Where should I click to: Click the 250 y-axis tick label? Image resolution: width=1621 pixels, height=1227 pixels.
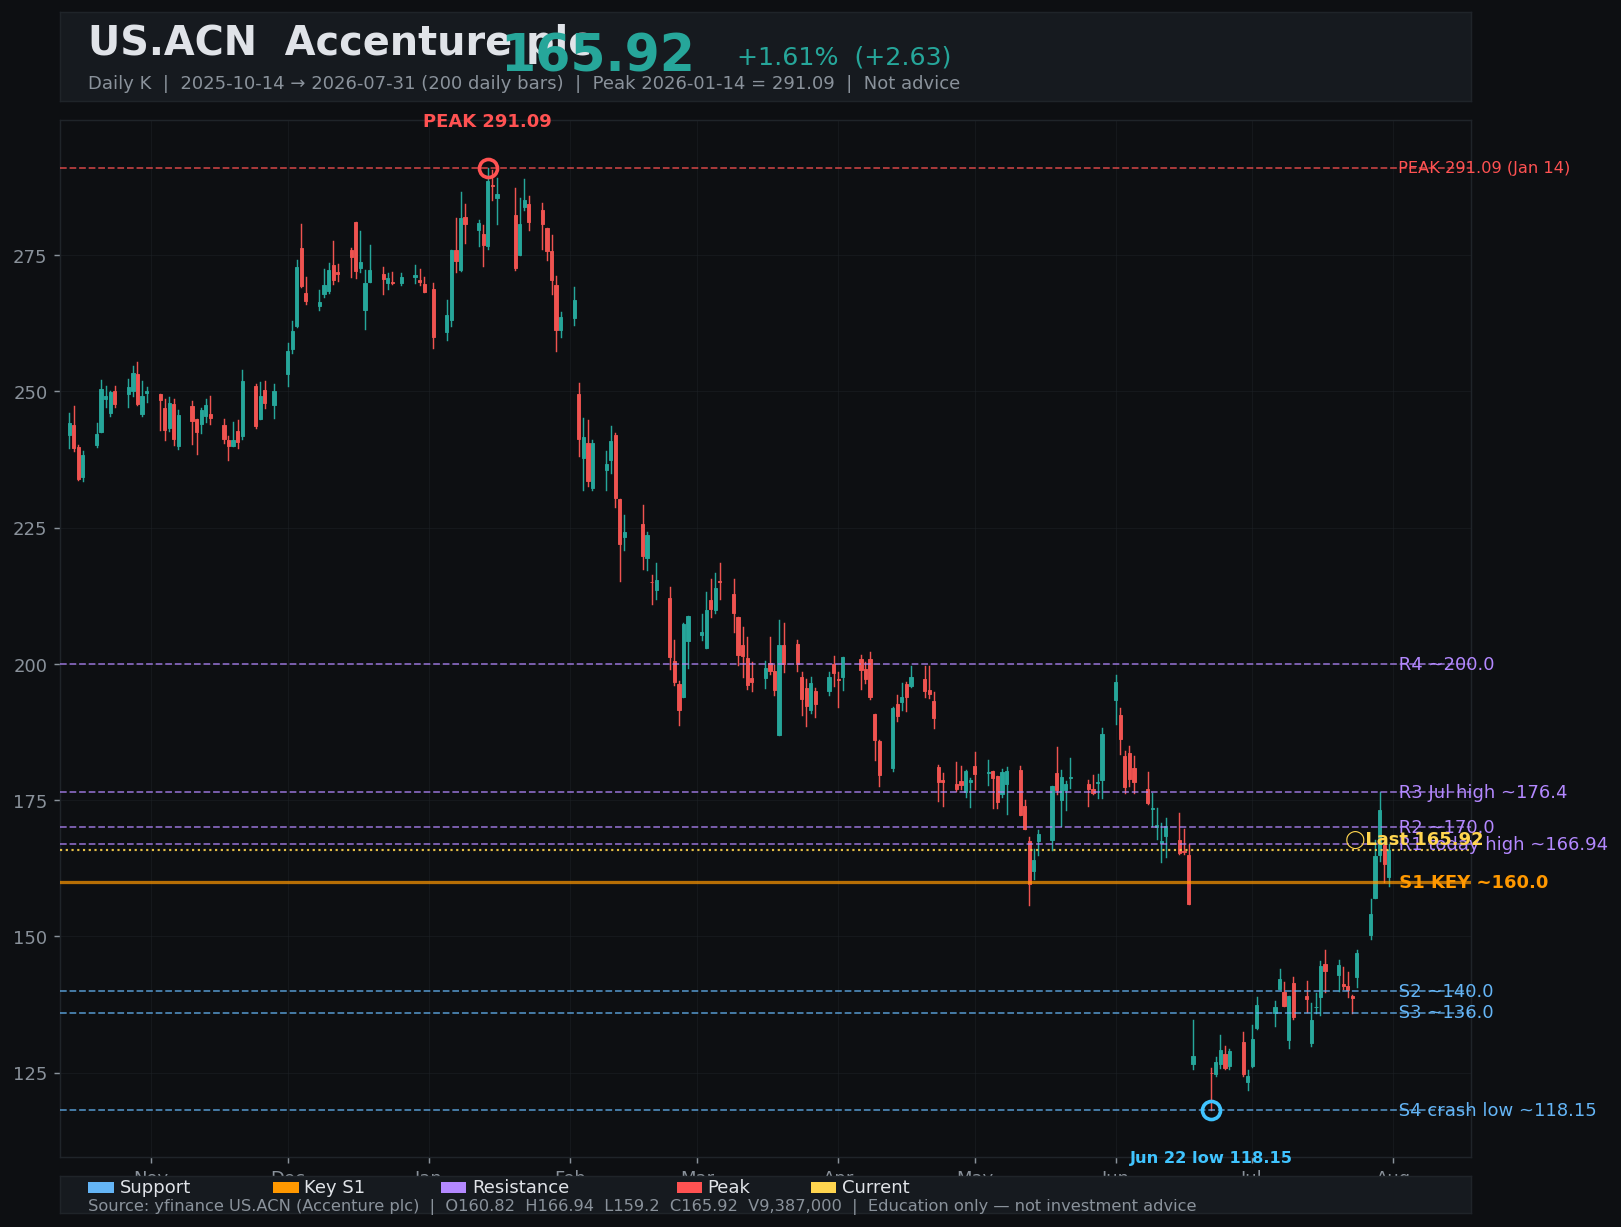click(30, 392)
